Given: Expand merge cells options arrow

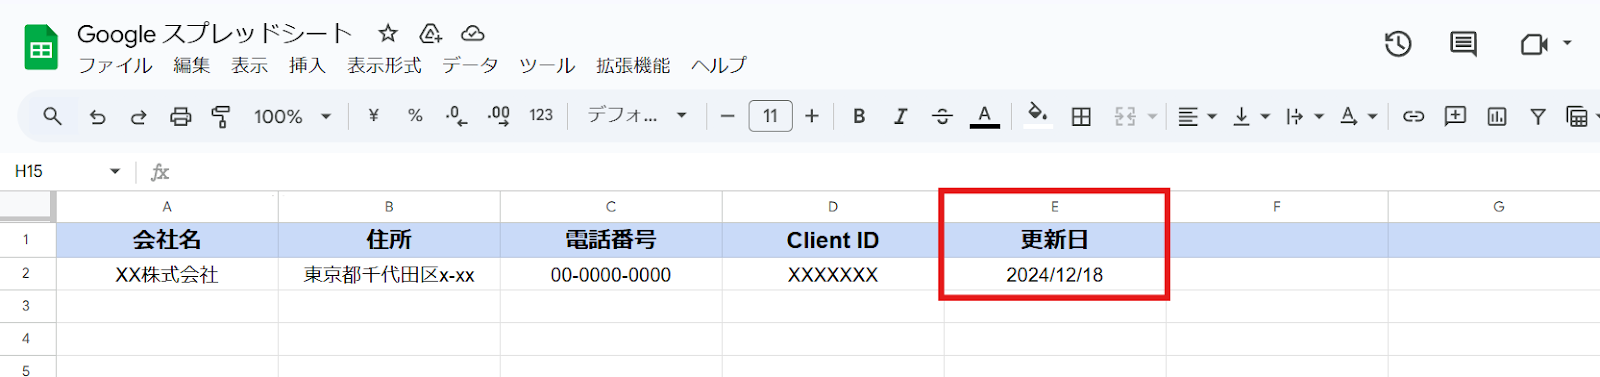Looking at the screenshot, I should tap(1152, 117).
